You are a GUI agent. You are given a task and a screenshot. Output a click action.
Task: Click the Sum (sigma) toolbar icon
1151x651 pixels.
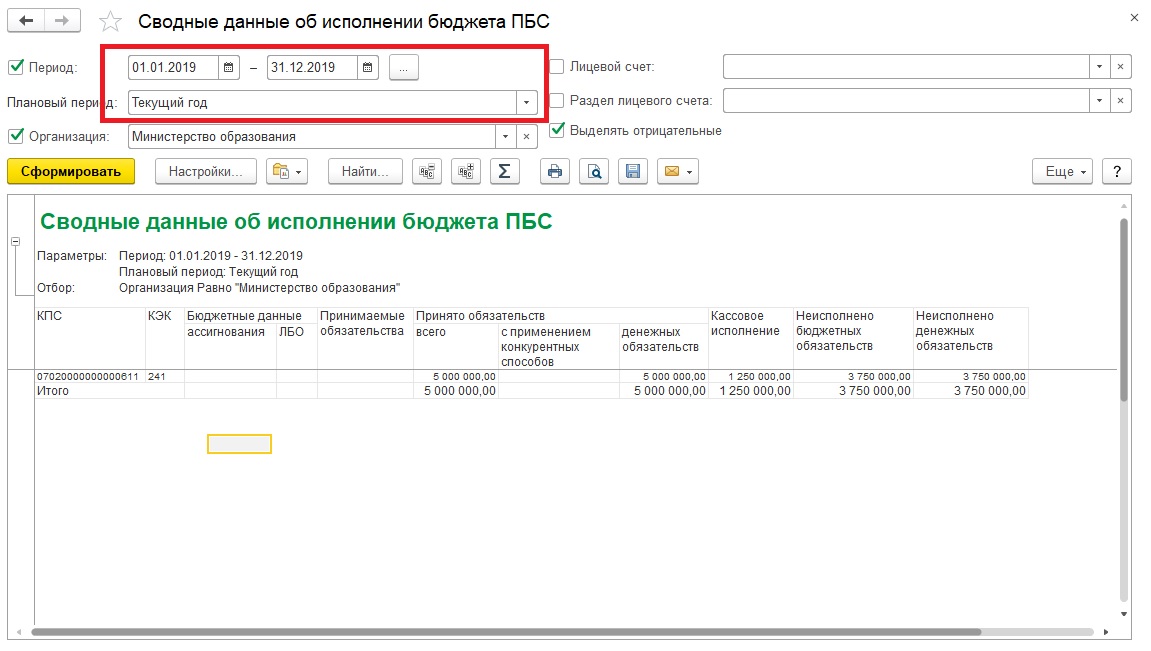(504, 172)
